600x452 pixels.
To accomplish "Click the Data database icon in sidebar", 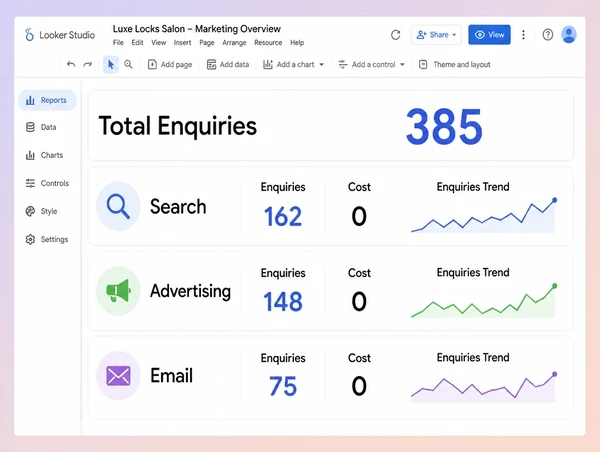I will tap(30, 127).
